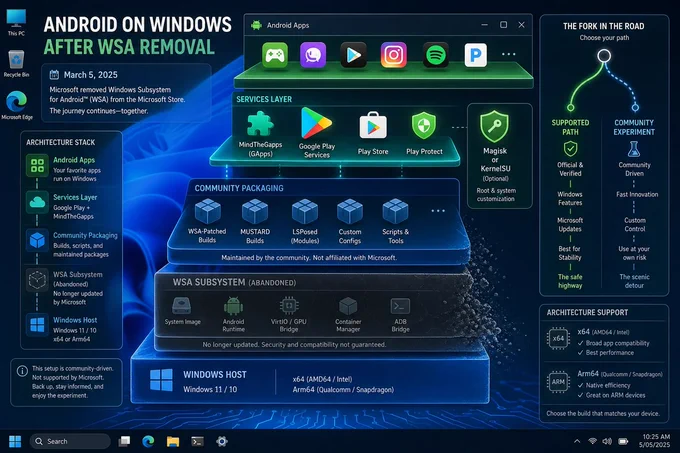Click the 'SUPPORTED PATH' heading

(x=570, y=127)
